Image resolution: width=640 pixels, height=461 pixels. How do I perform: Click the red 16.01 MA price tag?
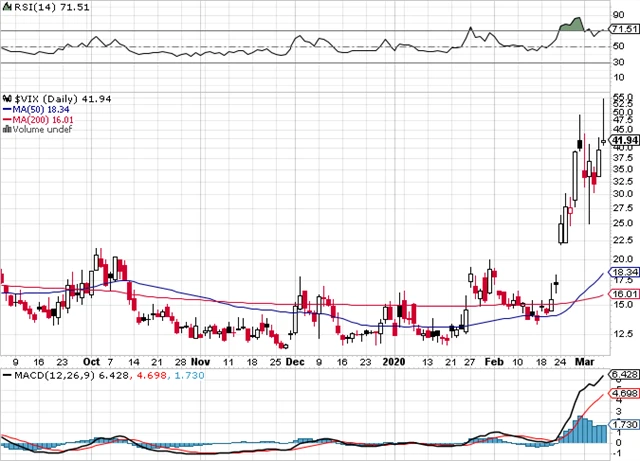pos(624,294)
